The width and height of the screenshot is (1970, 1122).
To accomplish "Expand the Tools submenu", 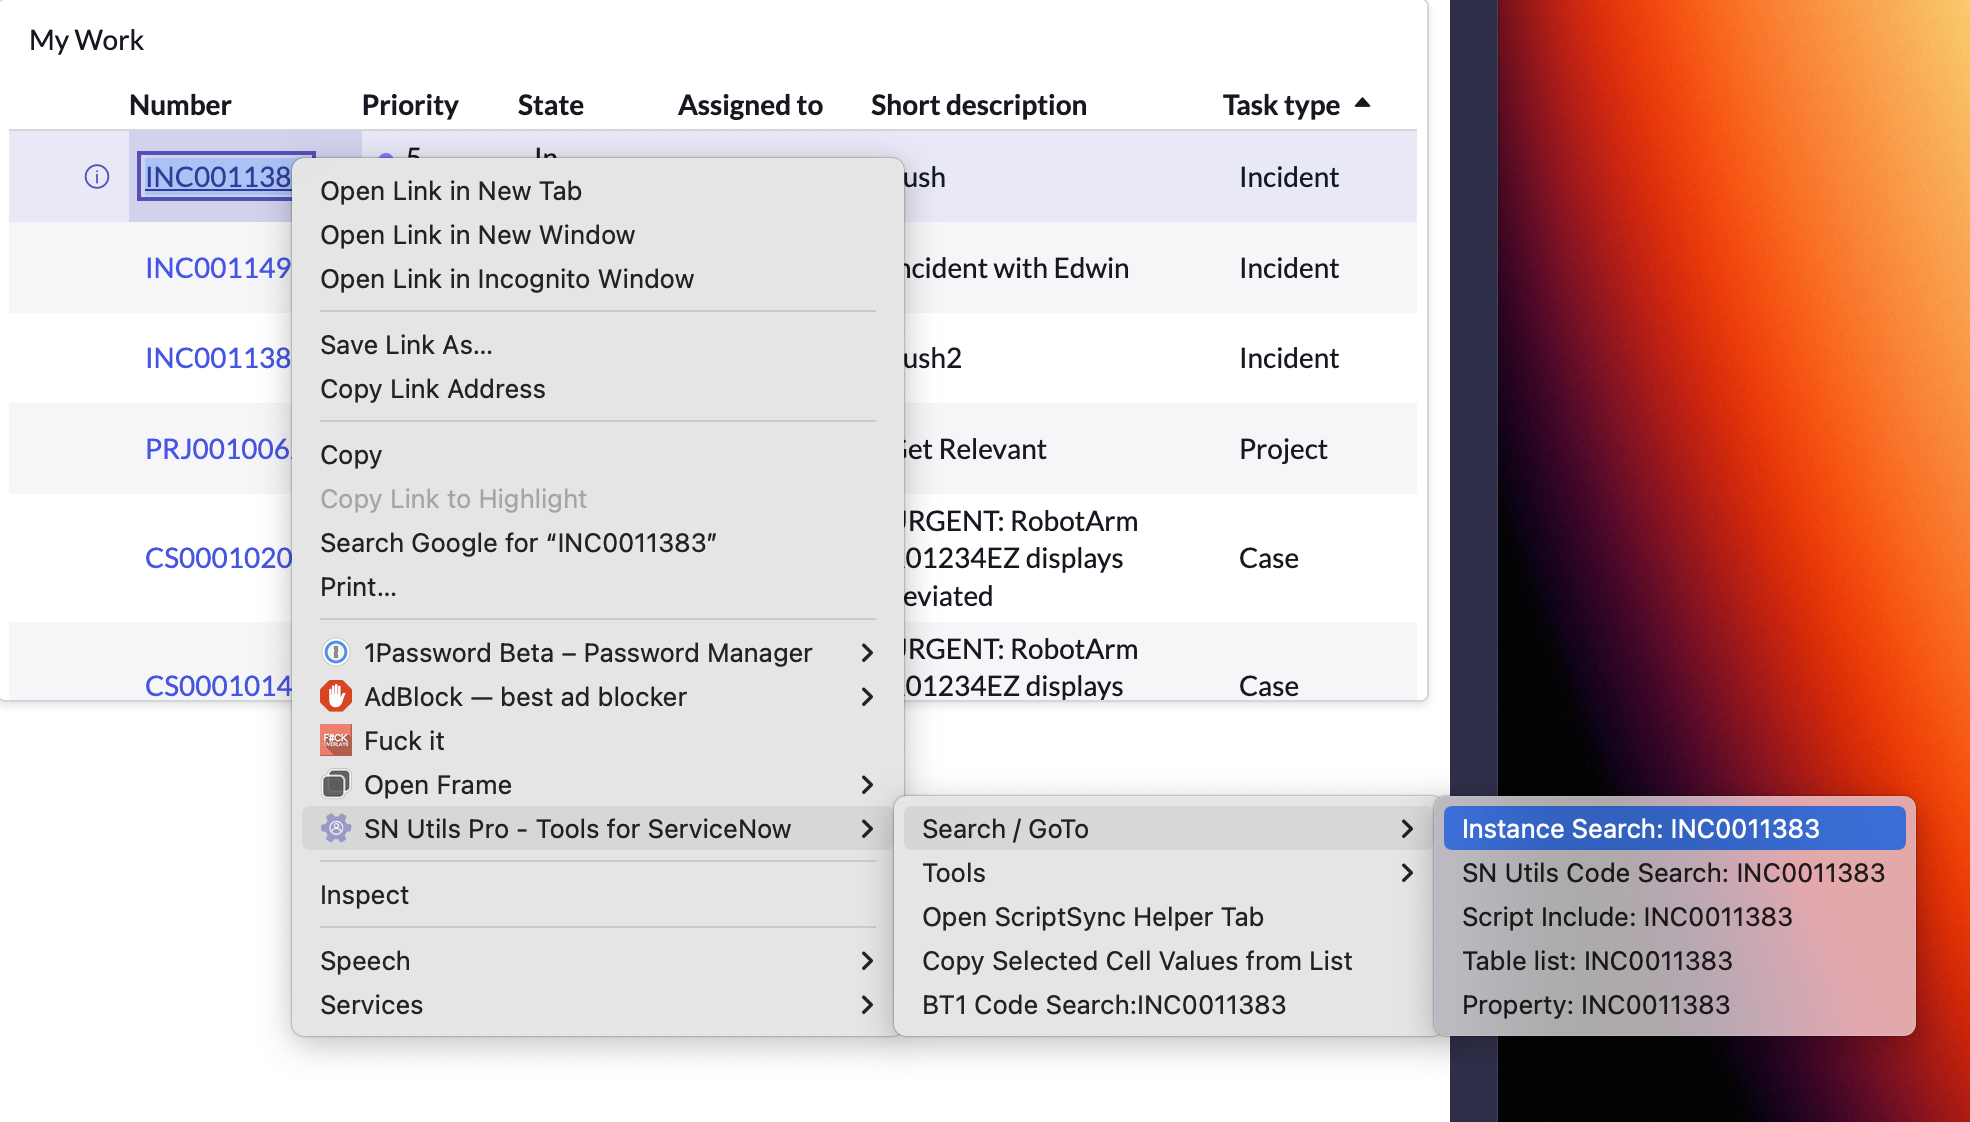I will (952, 872).
